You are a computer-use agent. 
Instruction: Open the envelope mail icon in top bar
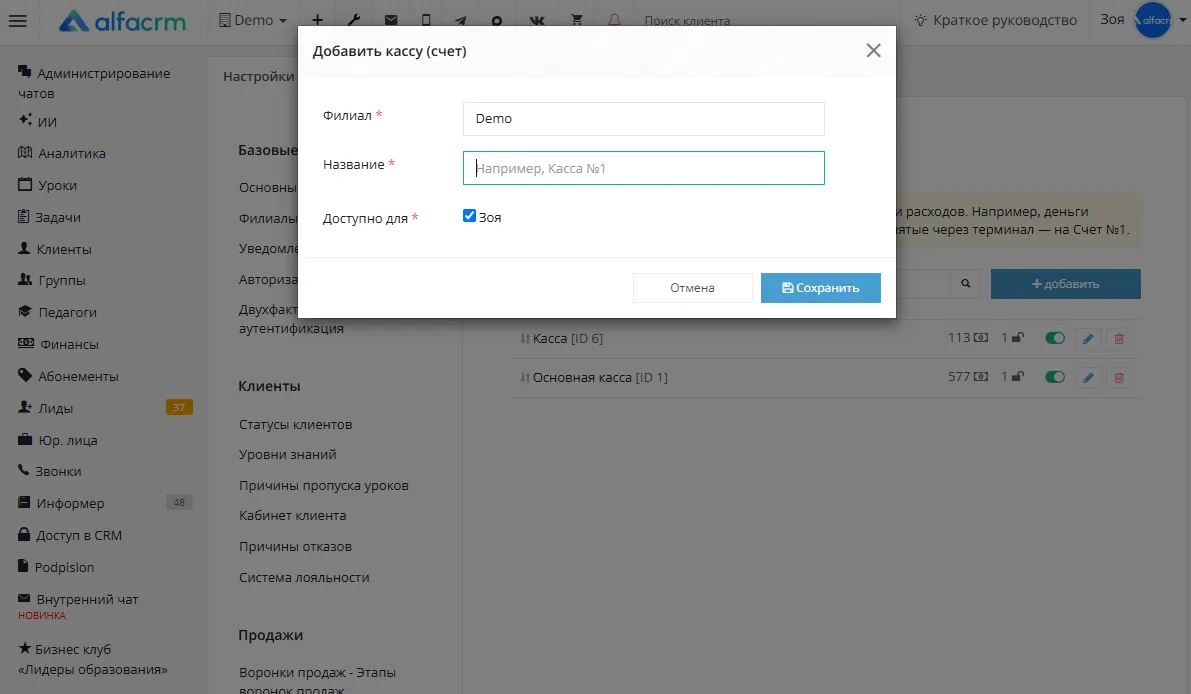390,21
